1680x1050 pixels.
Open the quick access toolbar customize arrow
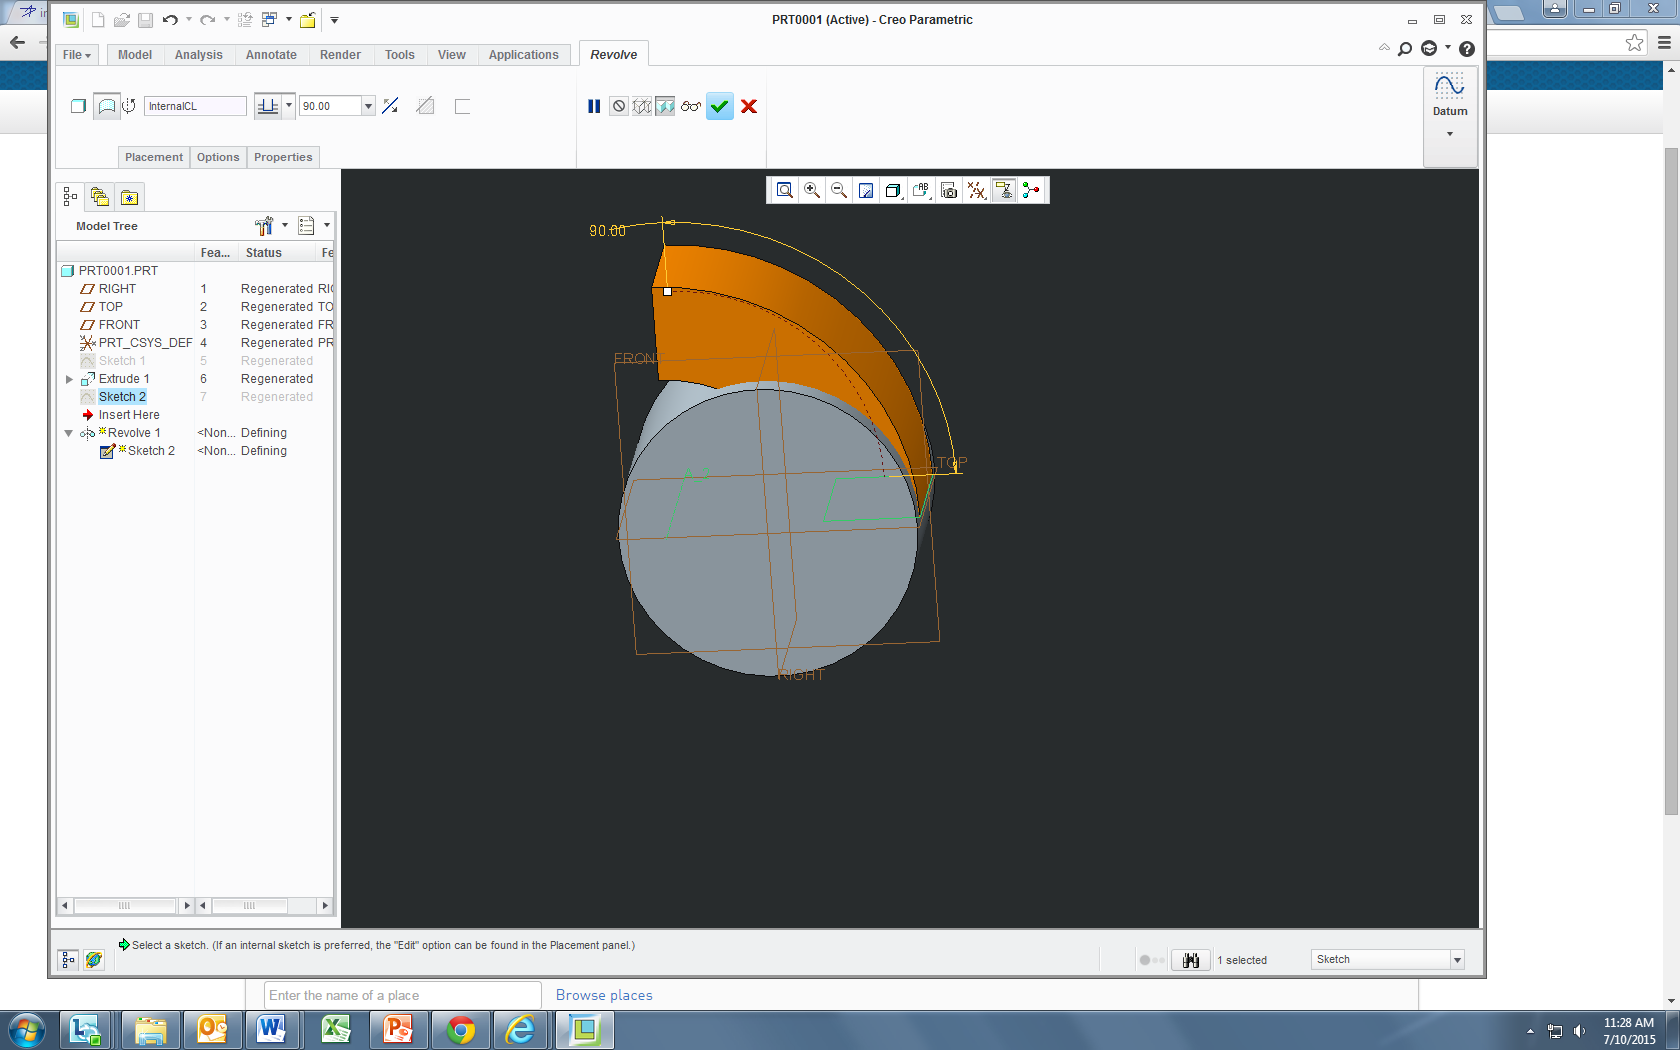(334, 20)
